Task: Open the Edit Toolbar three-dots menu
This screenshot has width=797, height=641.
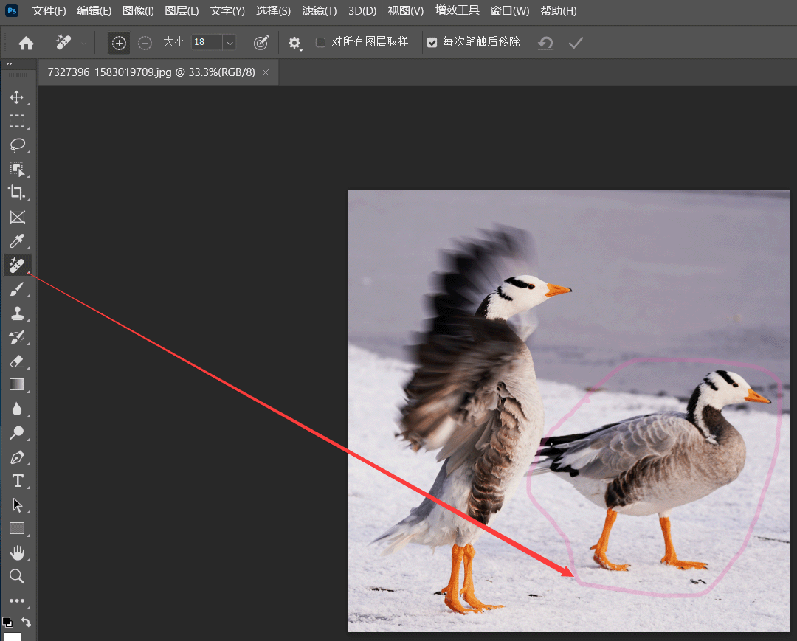Action: 17,600
